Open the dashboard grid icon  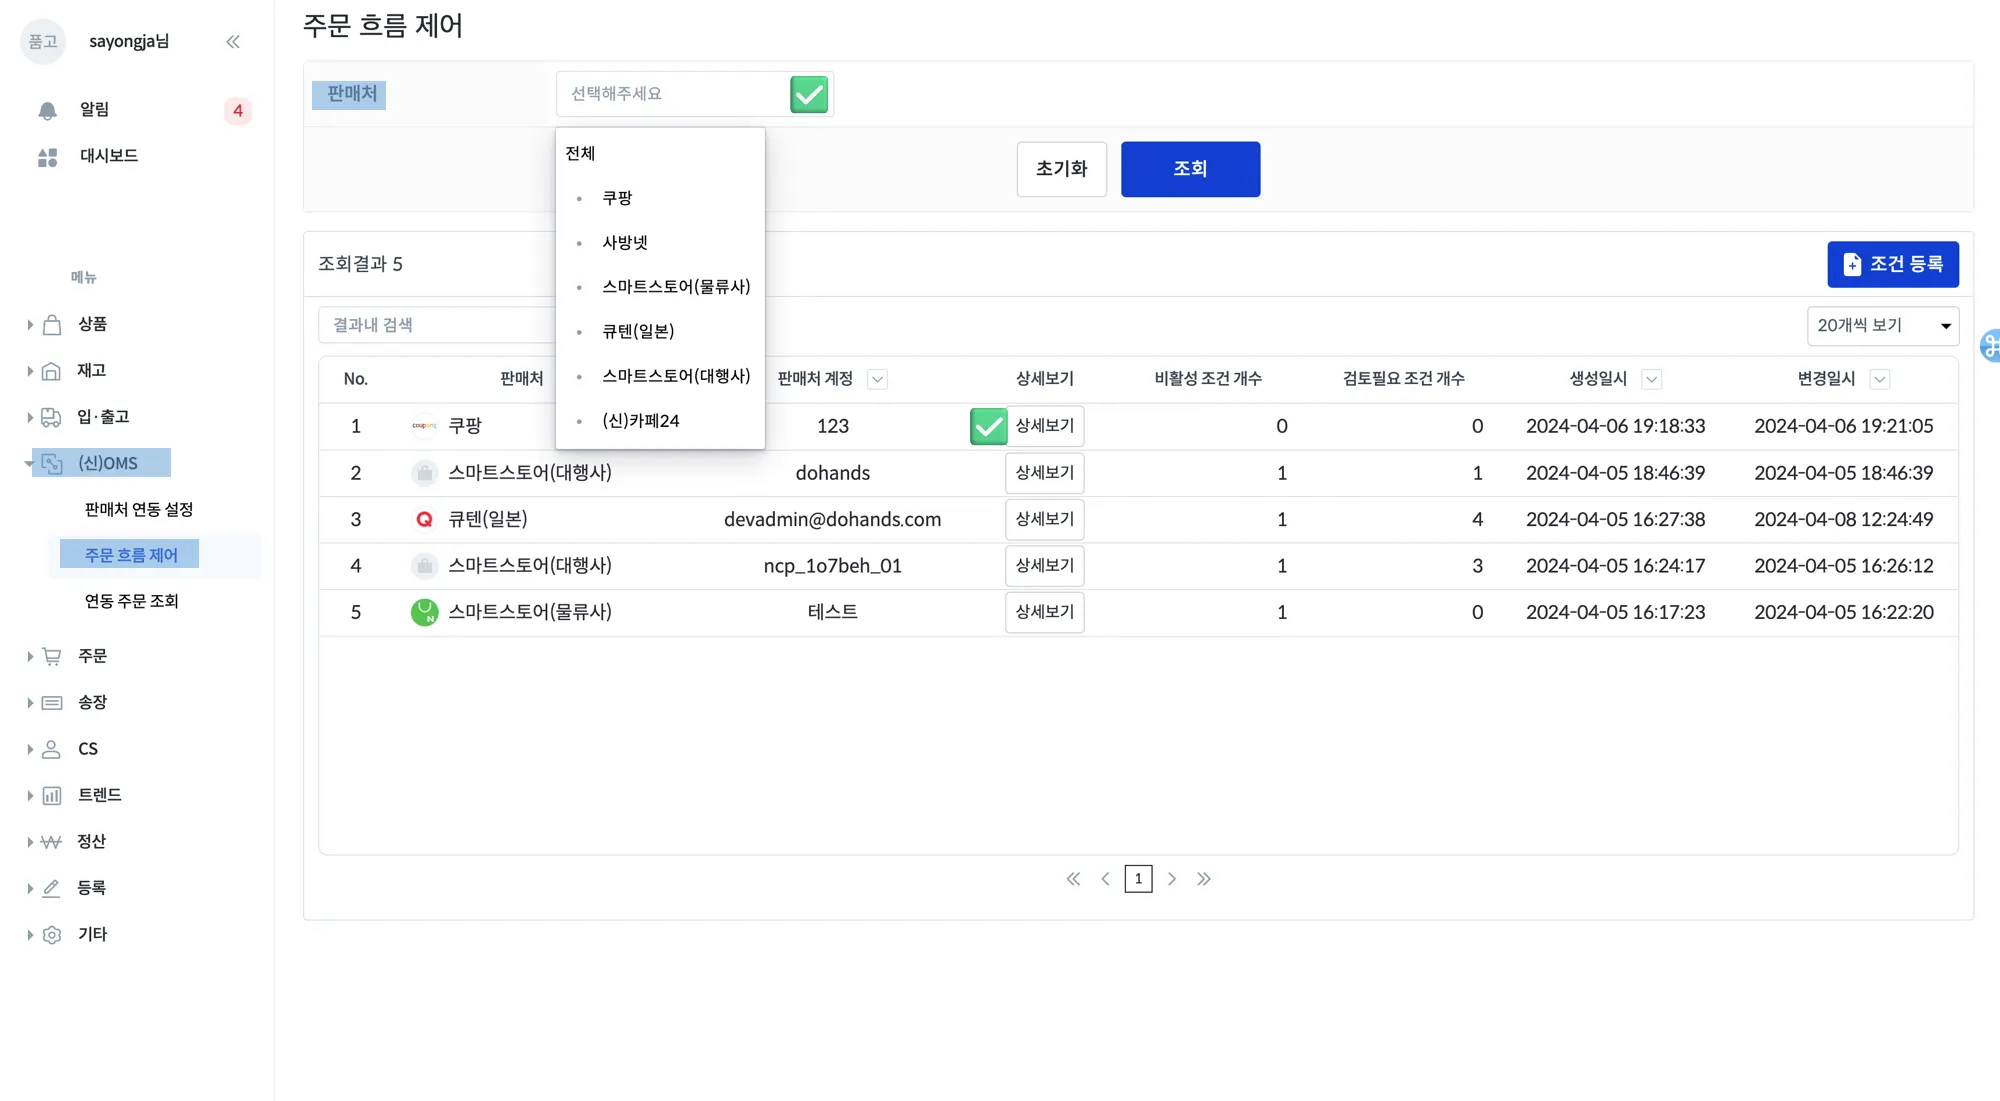point(47,157)
